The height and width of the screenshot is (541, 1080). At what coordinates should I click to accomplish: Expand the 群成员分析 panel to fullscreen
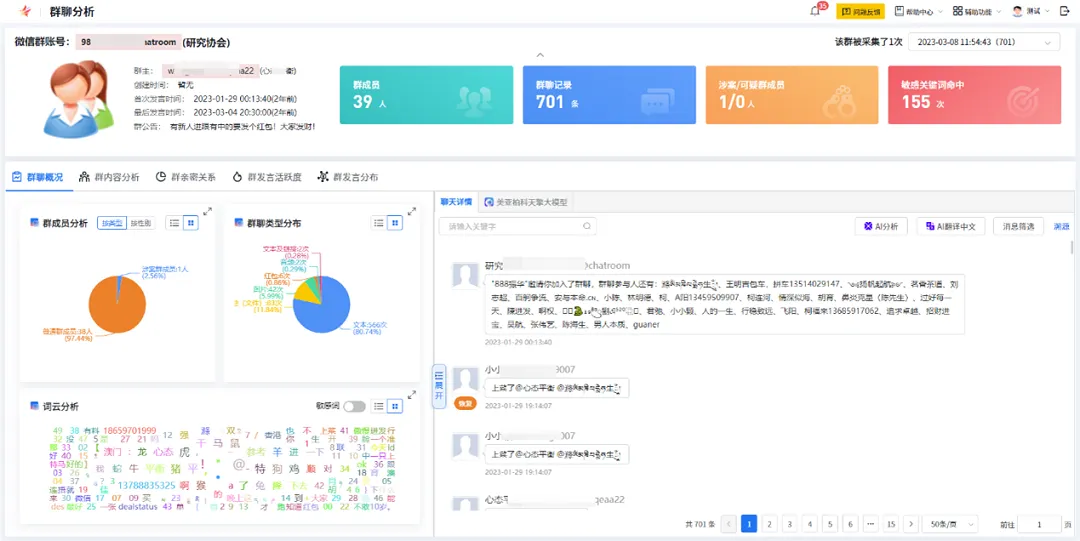coord(208,212)
